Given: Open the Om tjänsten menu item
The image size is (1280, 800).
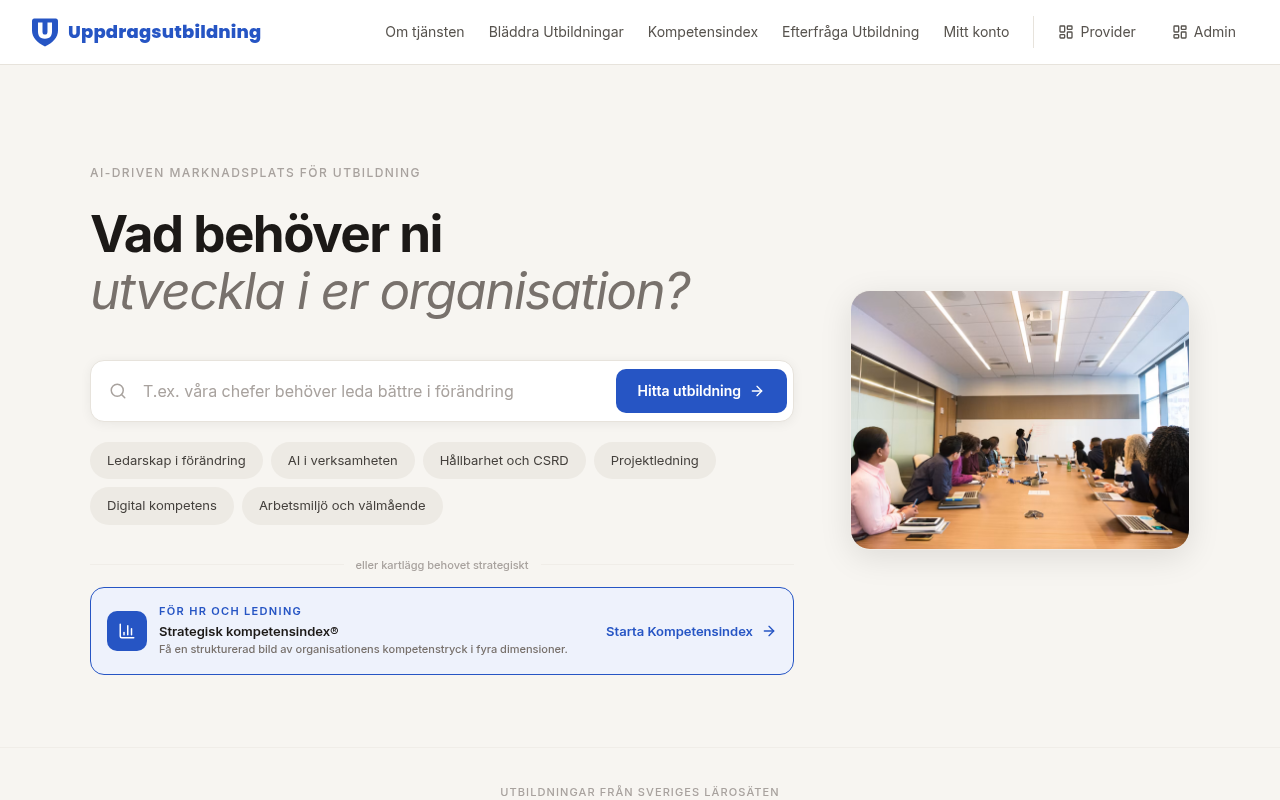Looking at the screenshot, I should pyautogui.click(x=425, y=32).
